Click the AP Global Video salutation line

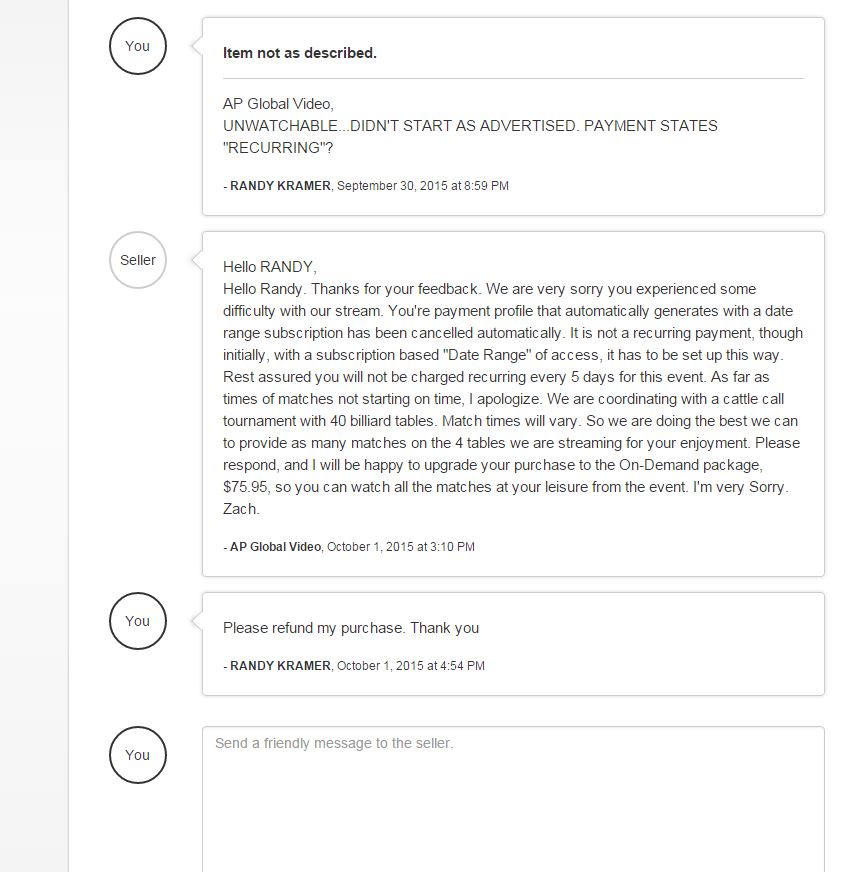pyautogui.click(x=278, y=104)
